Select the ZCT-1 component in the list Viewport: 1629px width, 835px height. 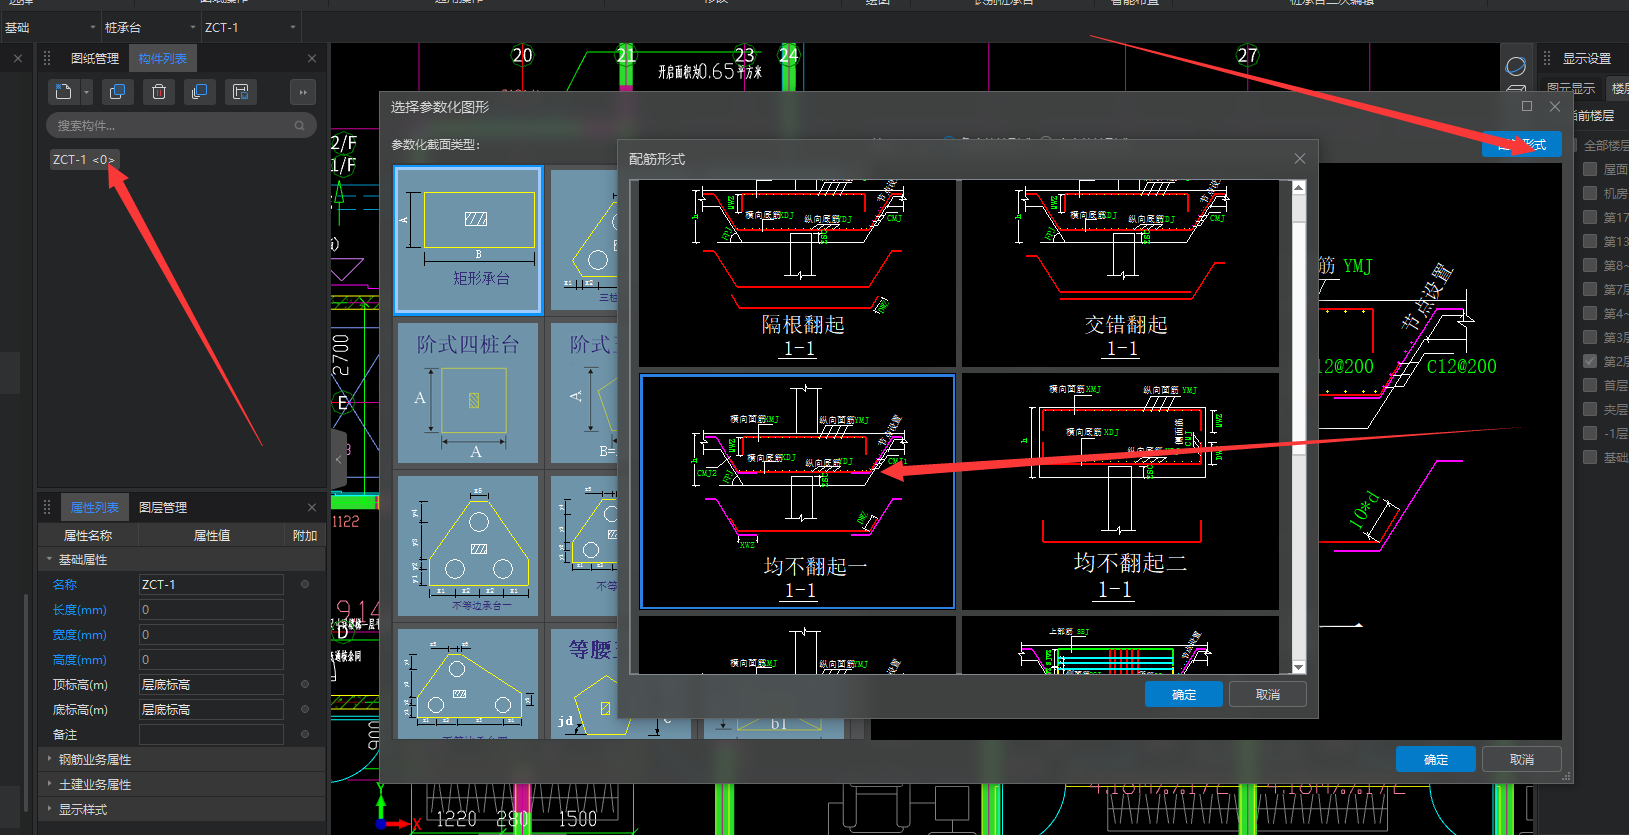pos(84,159)
